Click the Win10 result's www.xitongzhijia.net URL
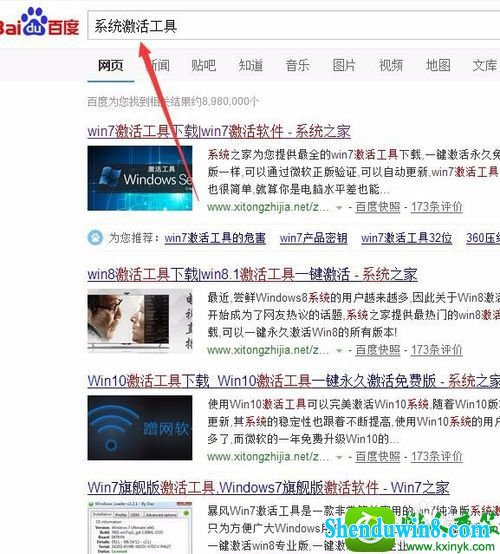 (268, 457)
